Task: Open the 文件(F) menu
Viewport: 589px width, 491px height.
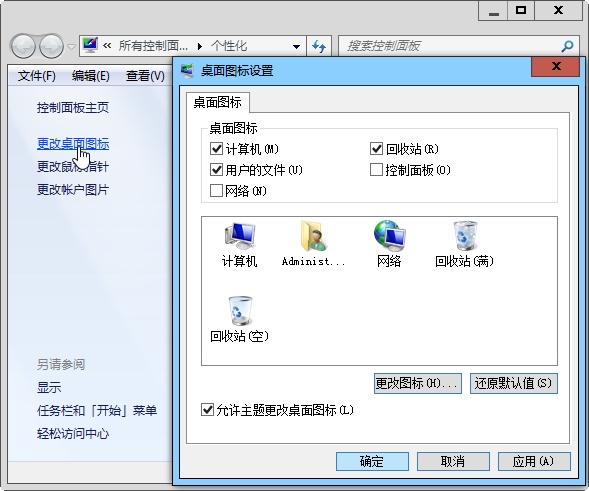Action: (36, 76)
